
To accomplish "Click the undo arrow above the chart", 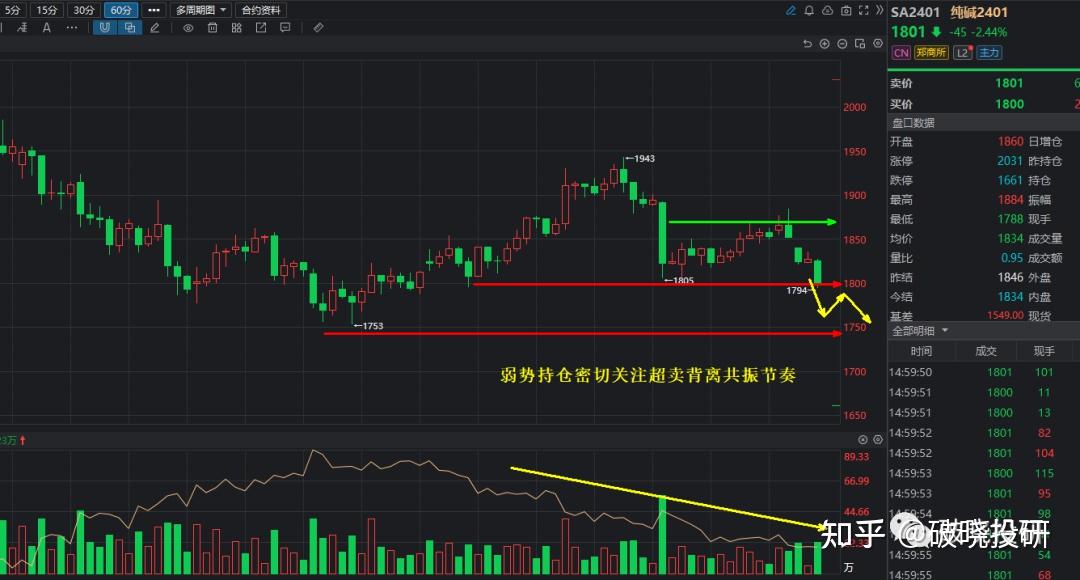I will coord(806,43).
